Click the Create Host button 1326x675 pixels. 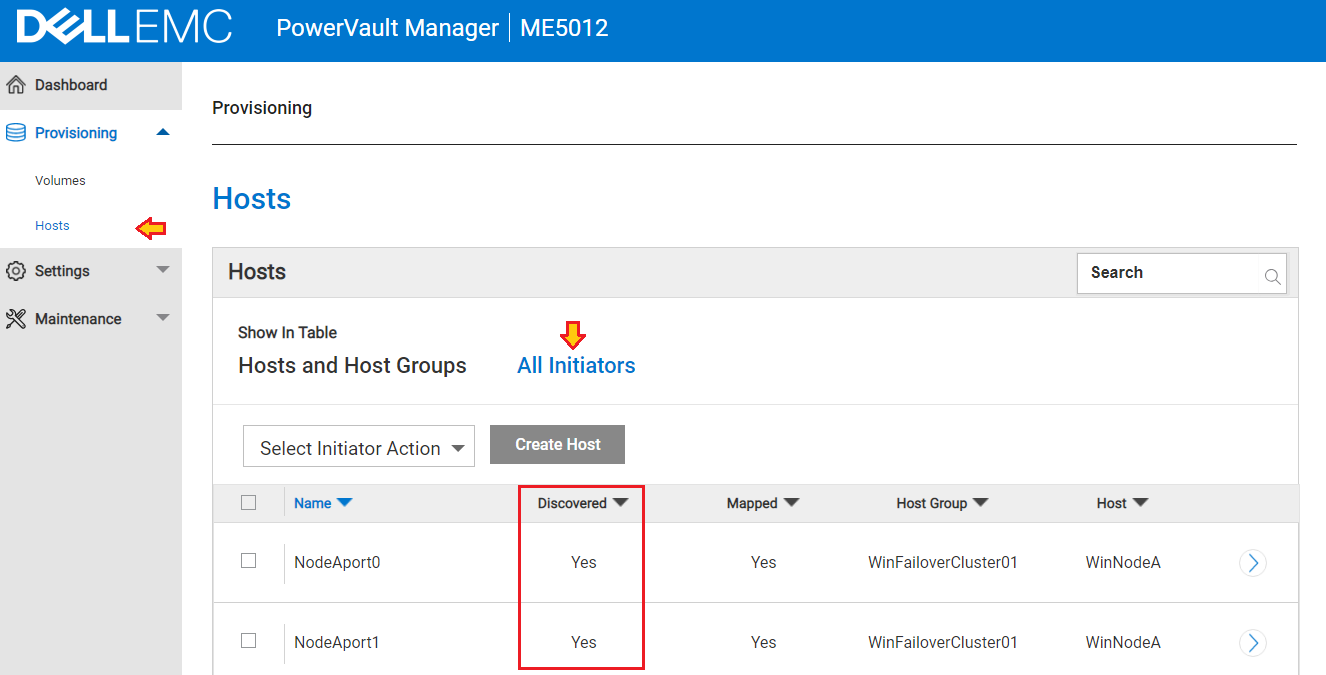[x=557, y=444]
